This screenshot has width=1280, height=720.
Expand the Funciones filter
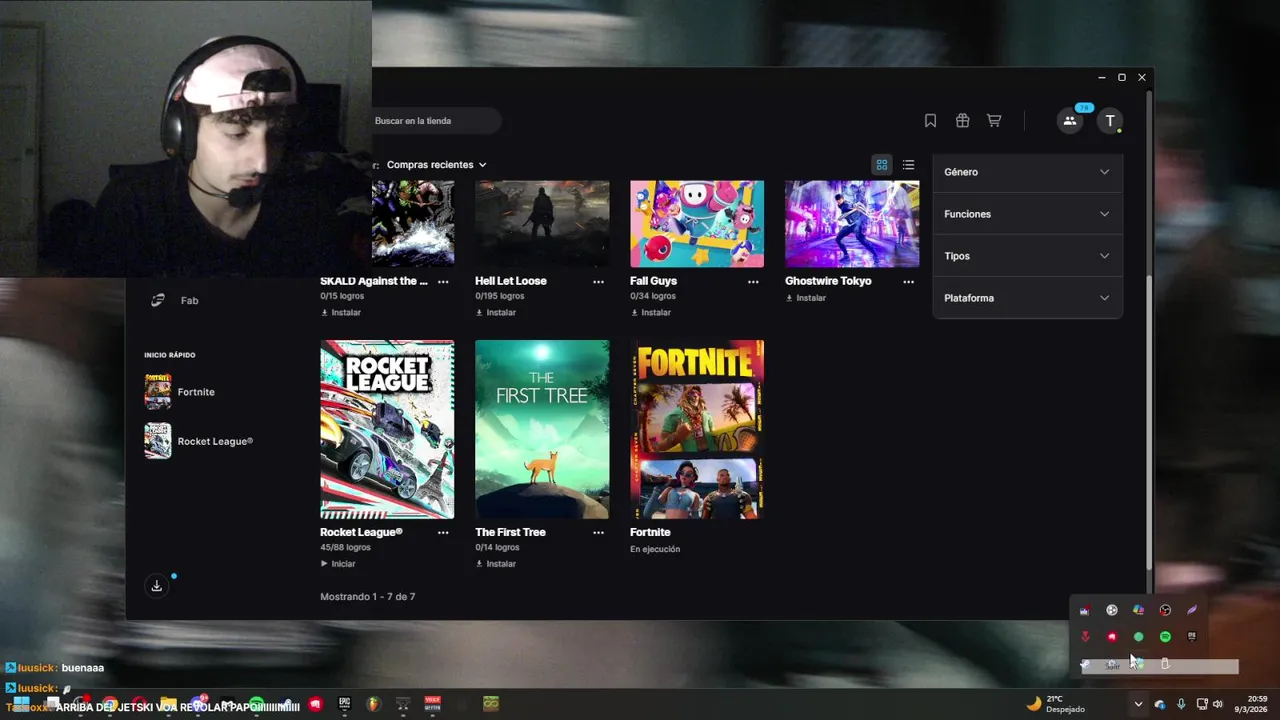click(1027, 214)
